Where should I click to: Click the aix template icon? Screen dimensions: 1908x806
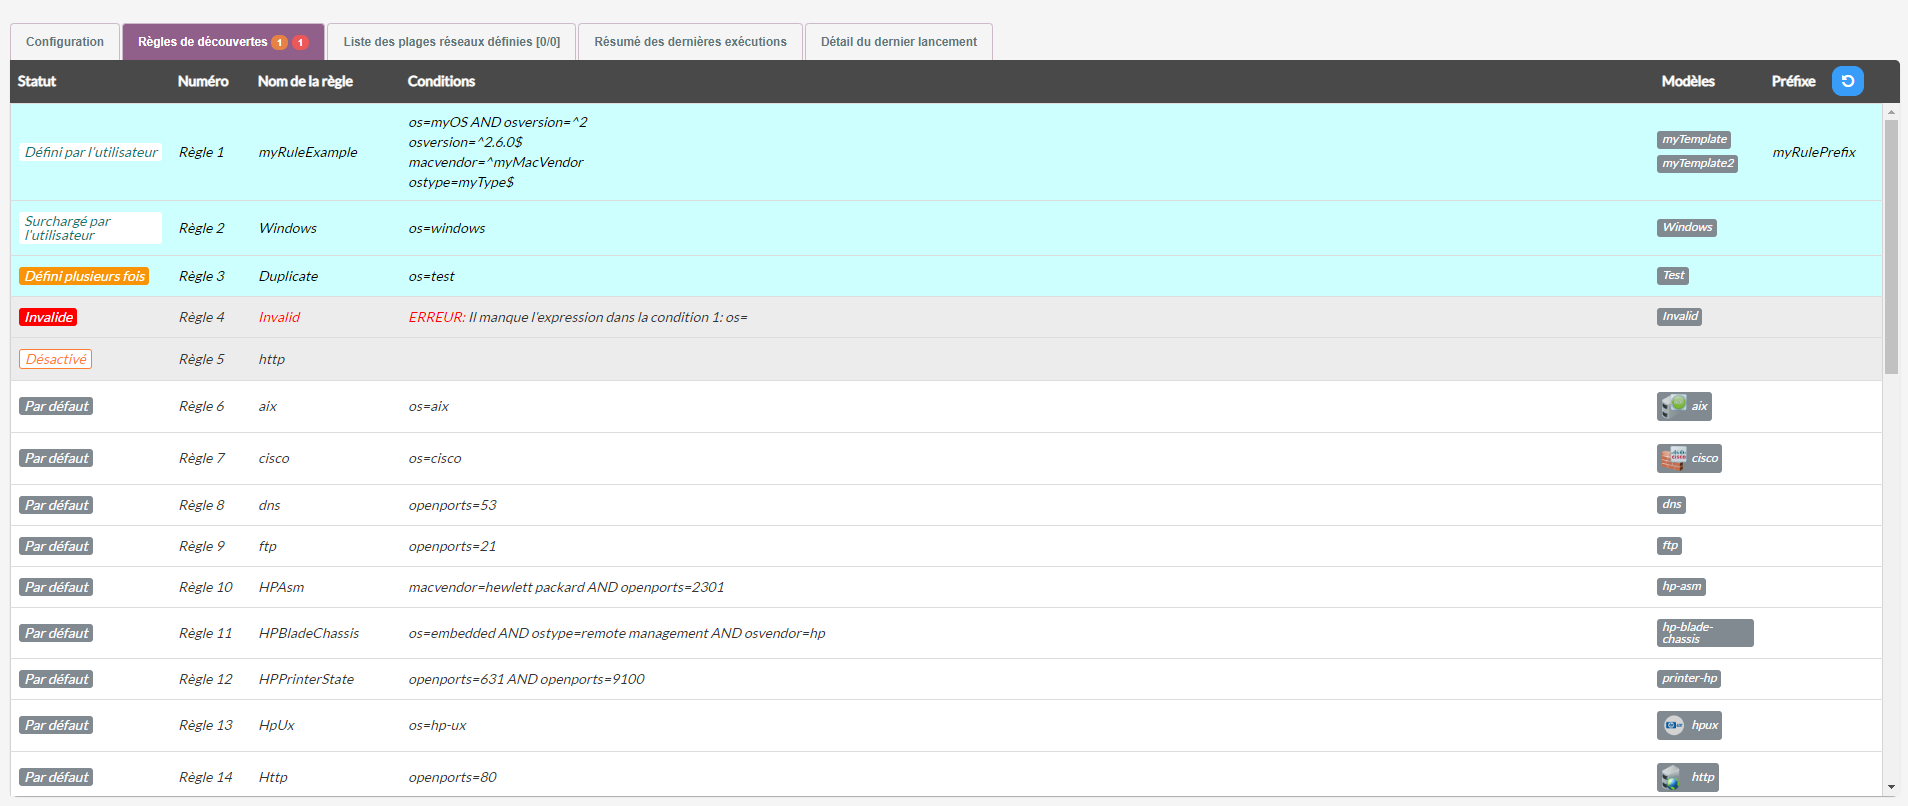point(1673,406)
